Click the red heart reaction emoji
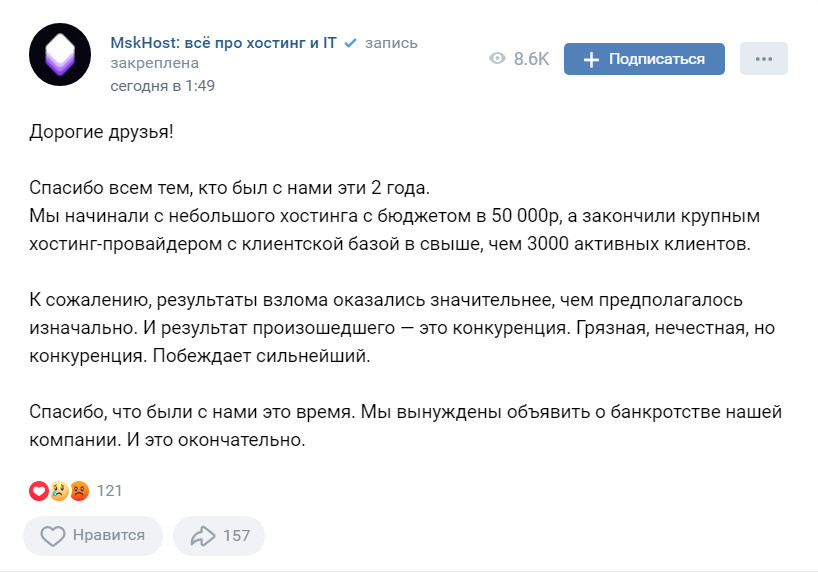Screen dimensions: 818x572 (x=39, y=491)
